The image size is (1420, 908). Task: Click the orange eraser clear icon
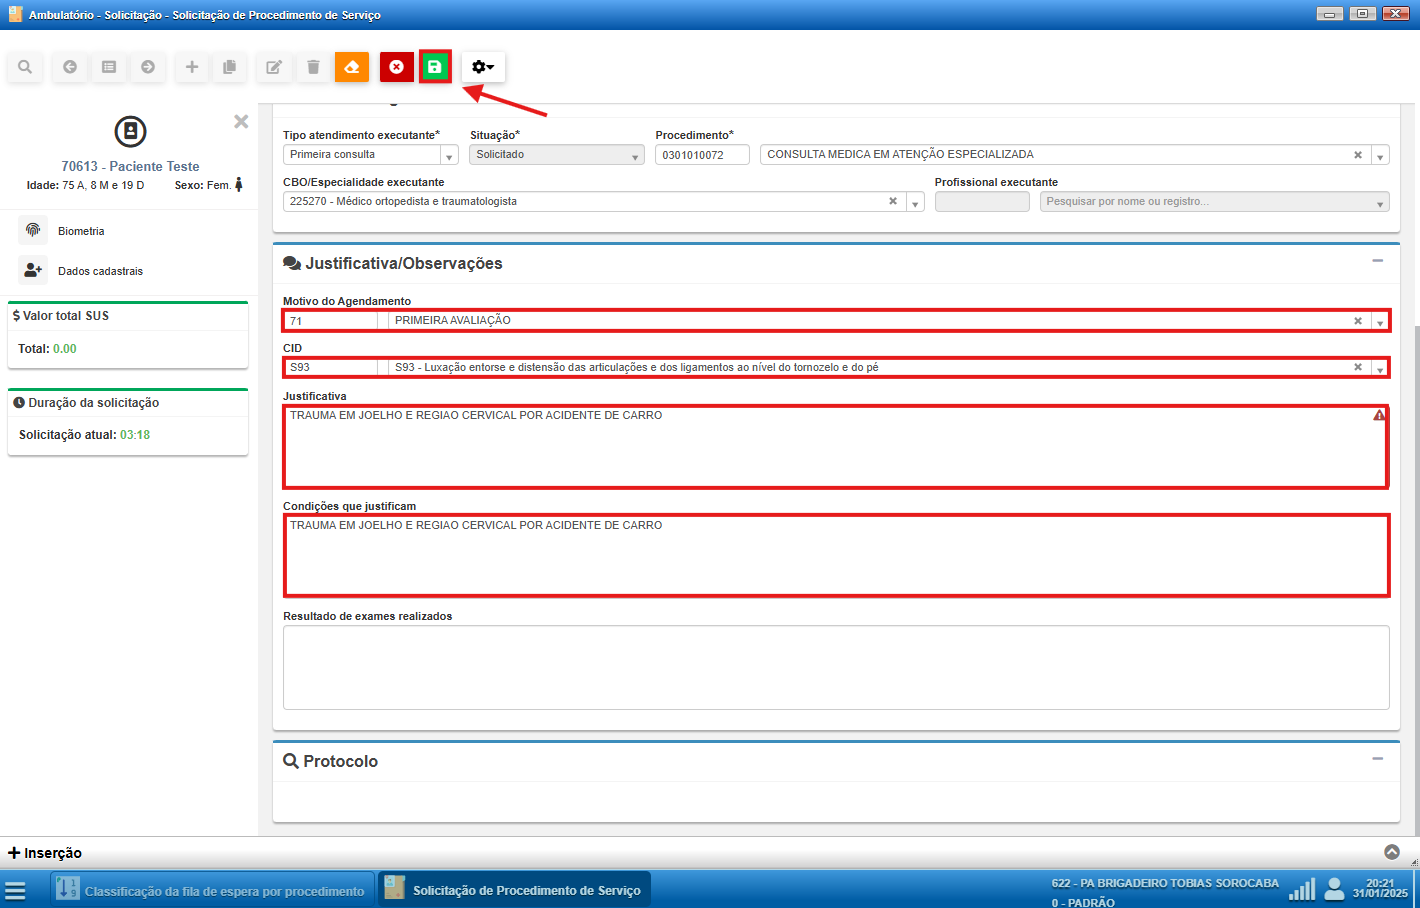tap(352, 67)
